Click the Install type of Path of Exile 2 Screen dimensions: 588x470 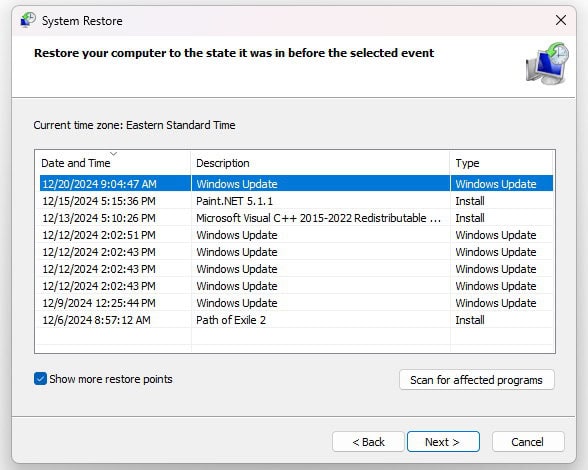(470, 320)
